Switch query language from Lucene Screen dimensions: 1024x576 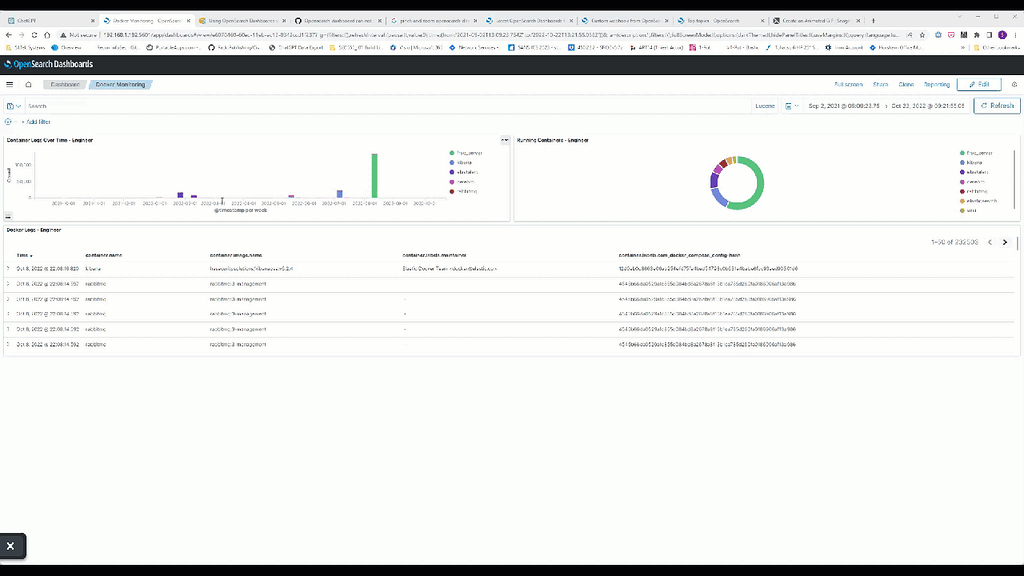pyautogui.click(x=765, y=106)
